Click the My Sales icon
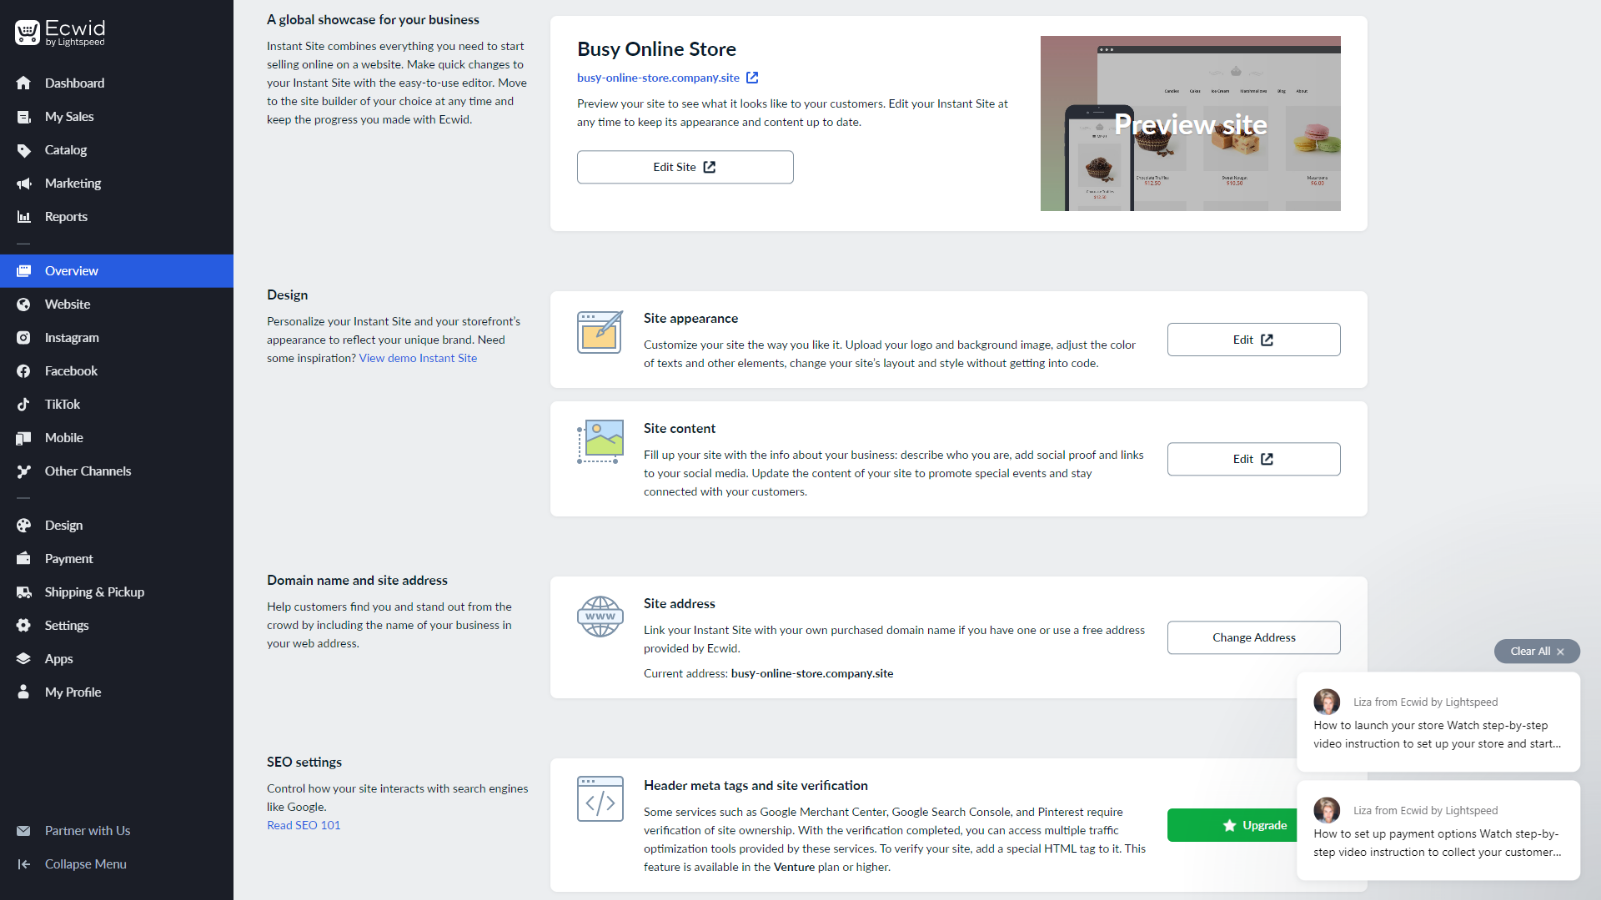1601x900 pixels. 24,117
